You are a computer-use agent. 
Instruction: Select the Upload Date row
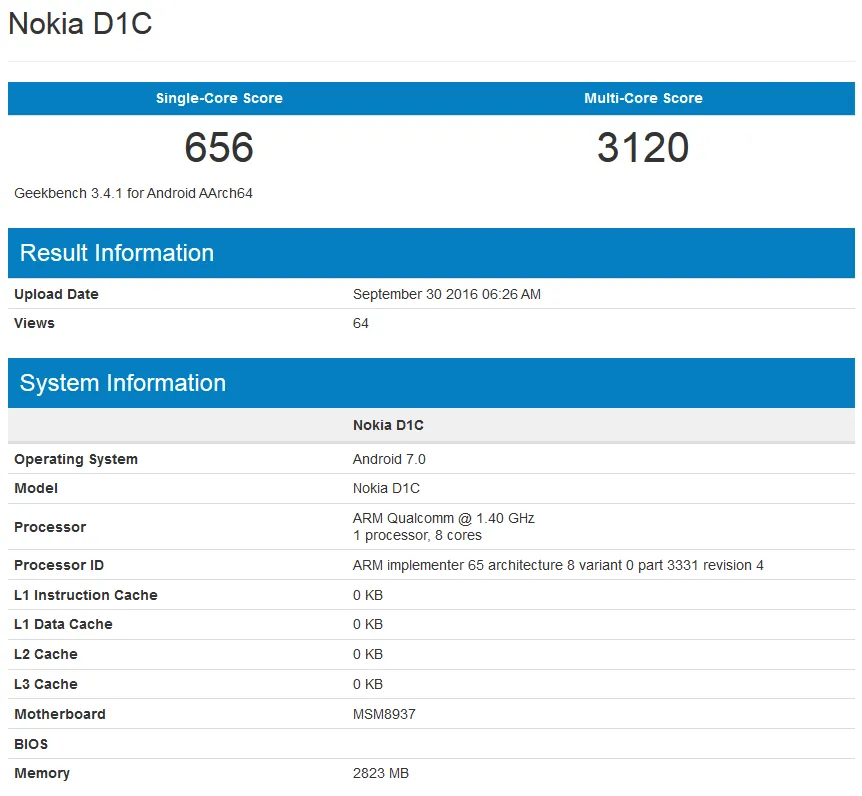click(55, 294)
